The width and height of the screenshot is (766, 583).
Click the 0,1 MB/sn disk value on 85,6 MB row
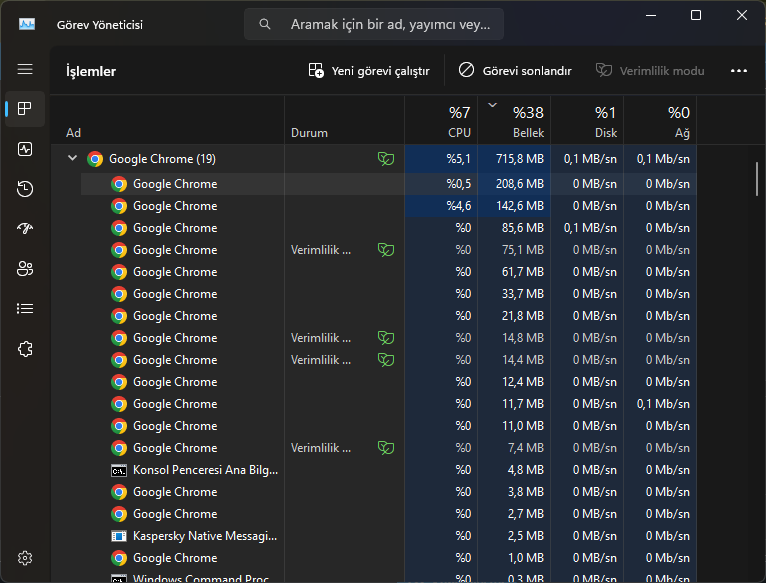590,228
